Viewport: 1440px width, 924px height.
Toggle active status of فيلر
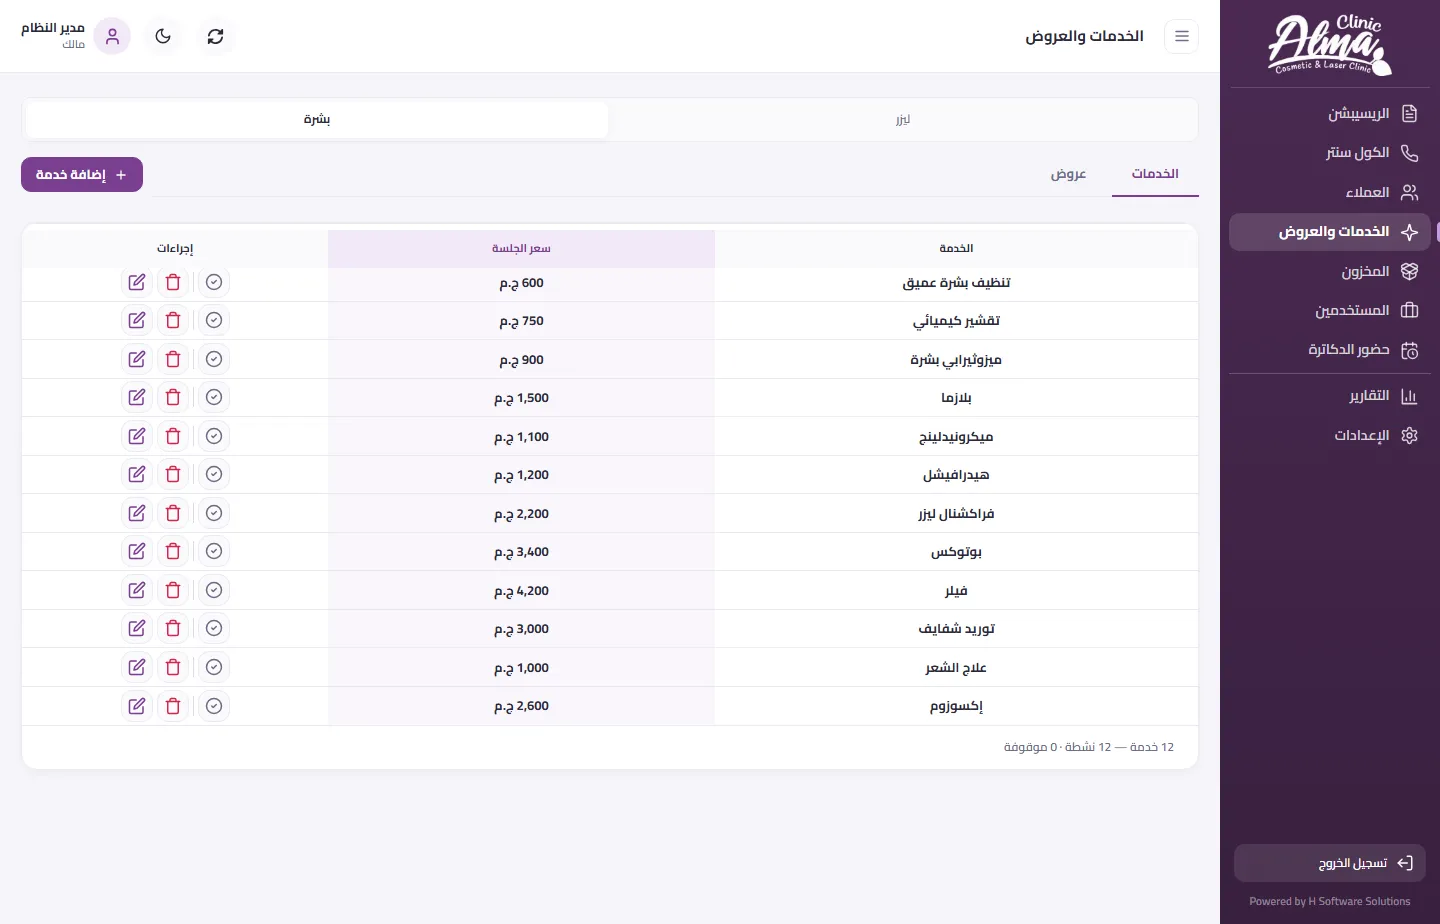point(214,590)
